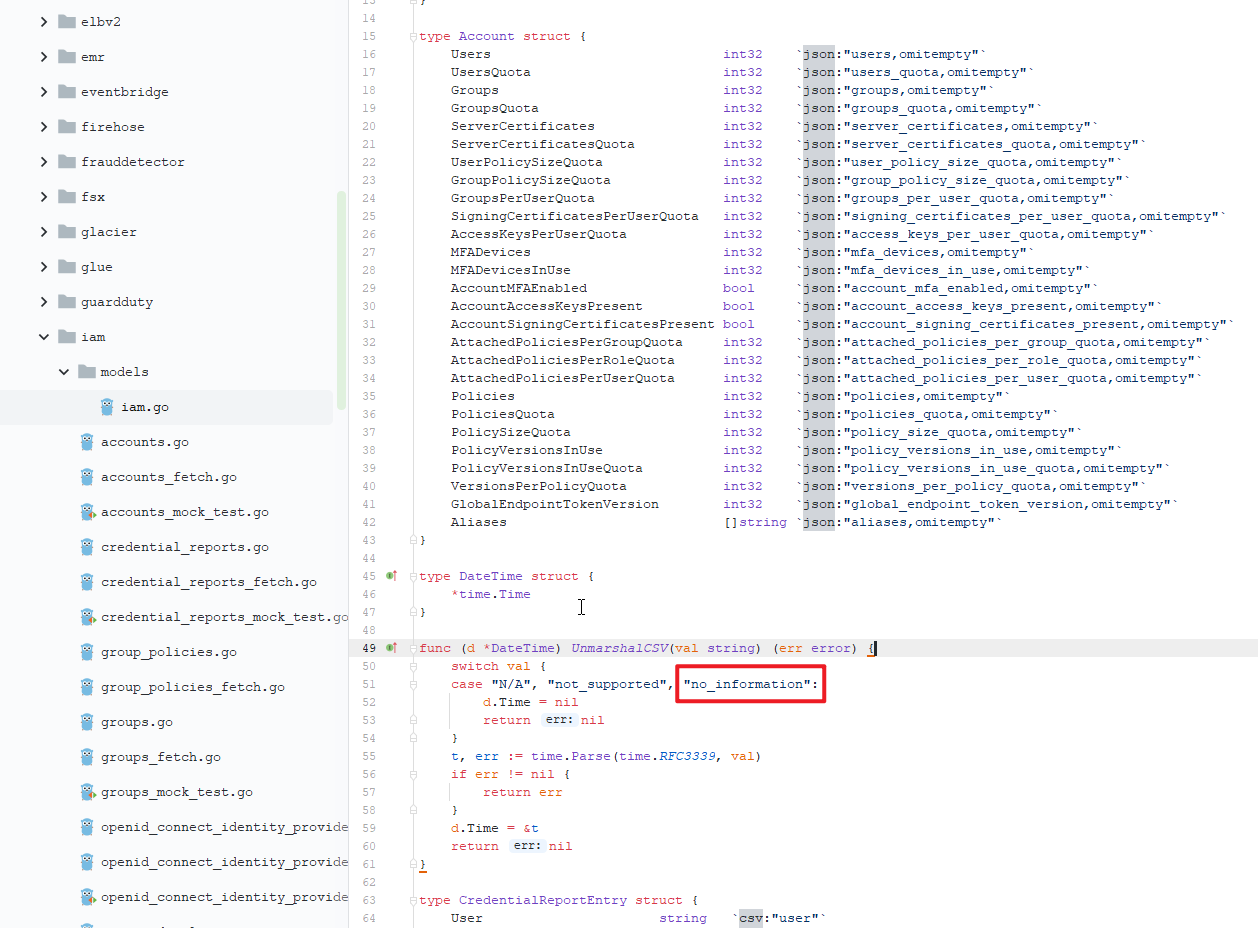Open accounts.go from the file tree

[145, 442]
